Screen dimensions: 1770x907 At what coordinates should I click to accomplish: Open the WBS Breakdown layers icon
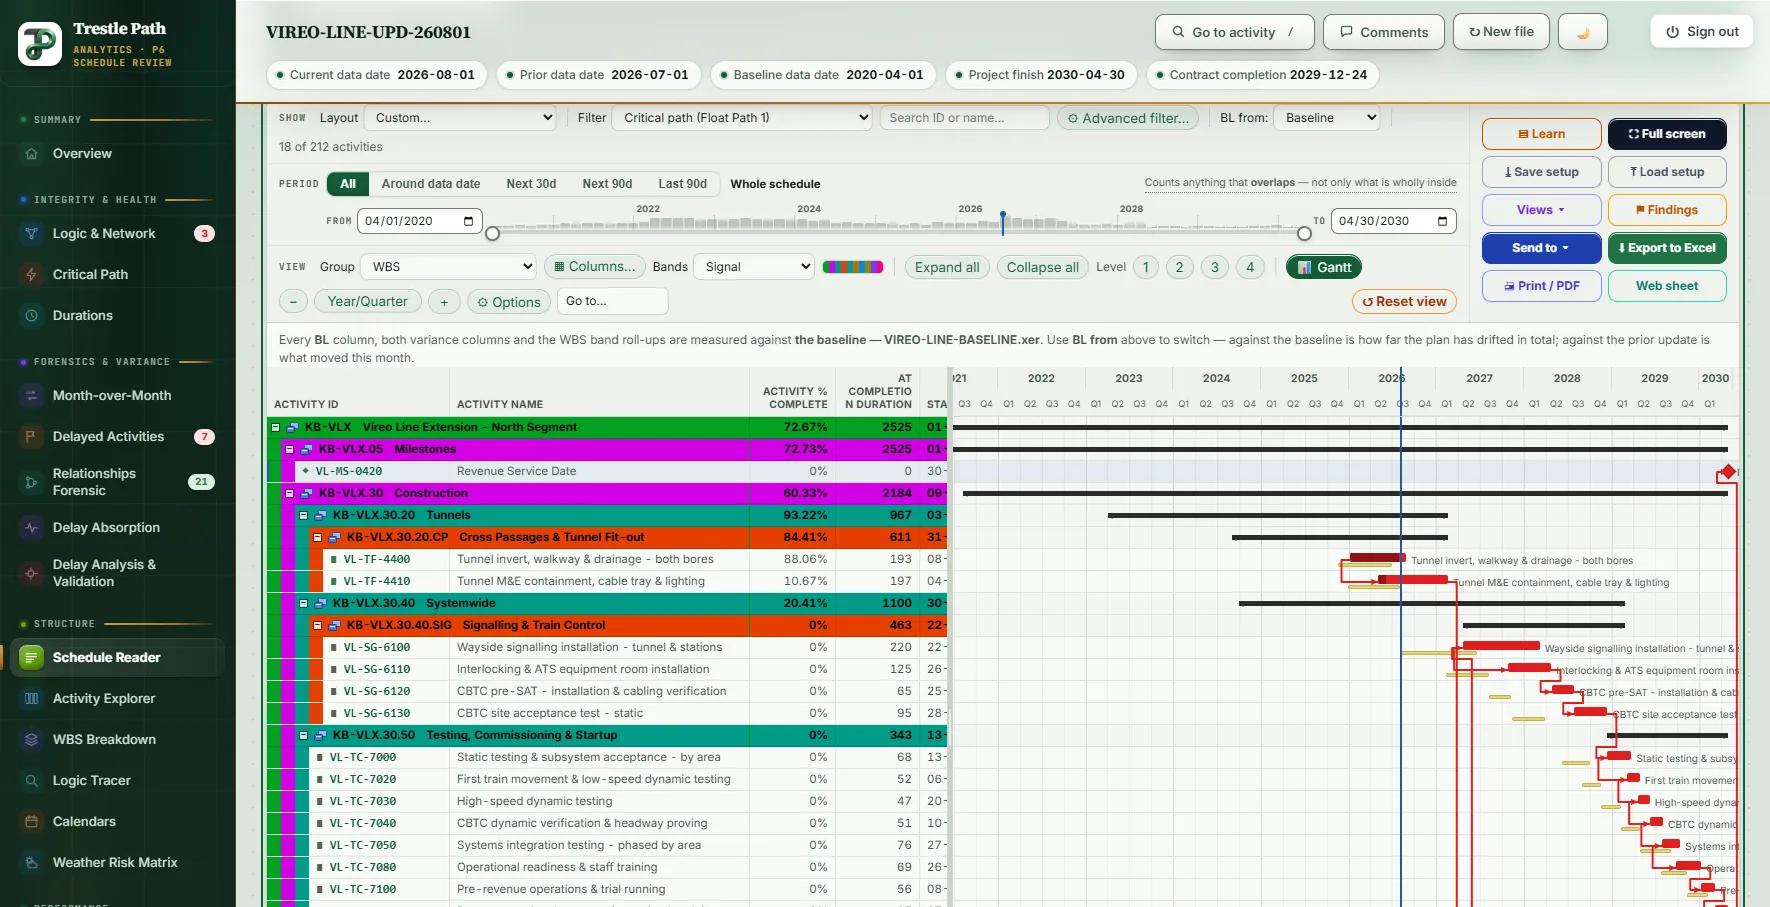click(x=32, y=740)
